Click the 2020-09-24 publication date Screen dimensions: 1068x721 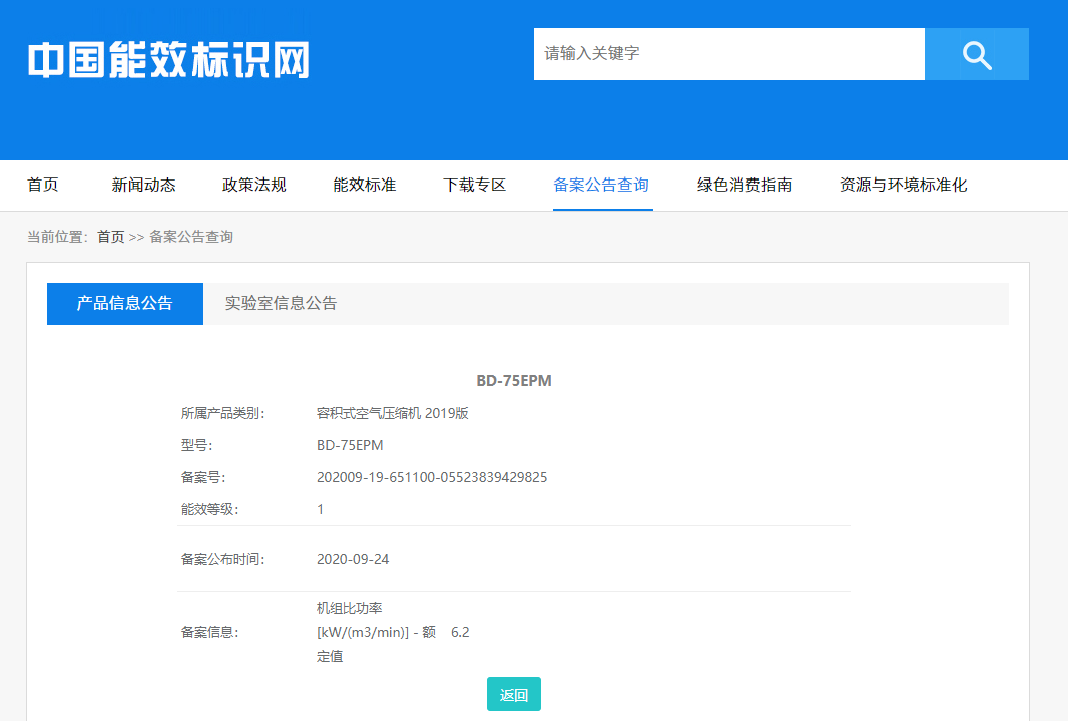354,559
